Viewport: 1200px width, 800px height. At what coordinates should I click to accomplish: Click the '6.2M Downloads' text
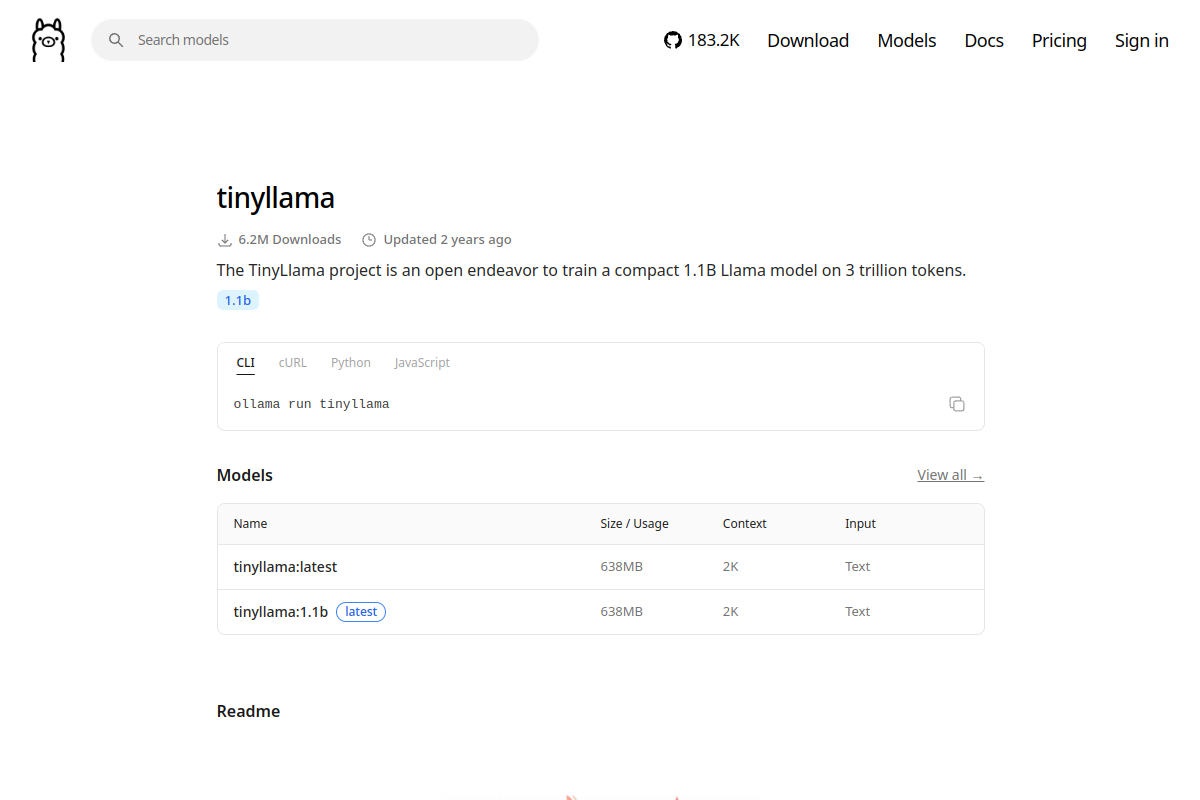pyautogui.click(x=290, y=240)
